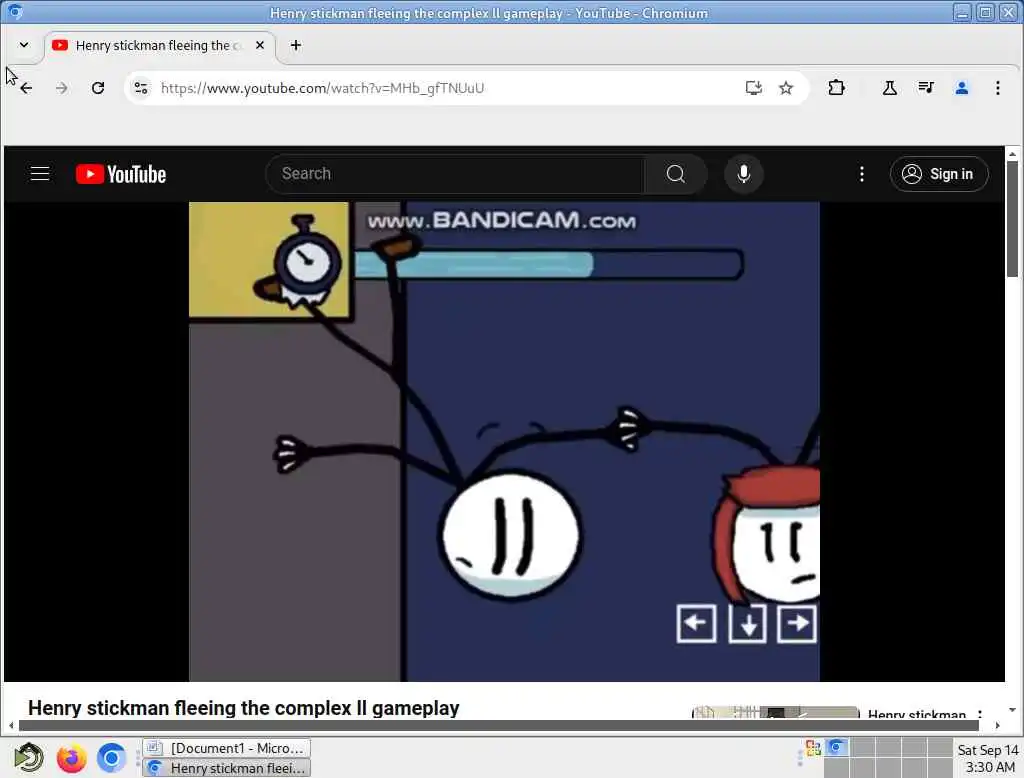Click the blue circular tray icon
1024x778 pixels.
click(837, 747)
